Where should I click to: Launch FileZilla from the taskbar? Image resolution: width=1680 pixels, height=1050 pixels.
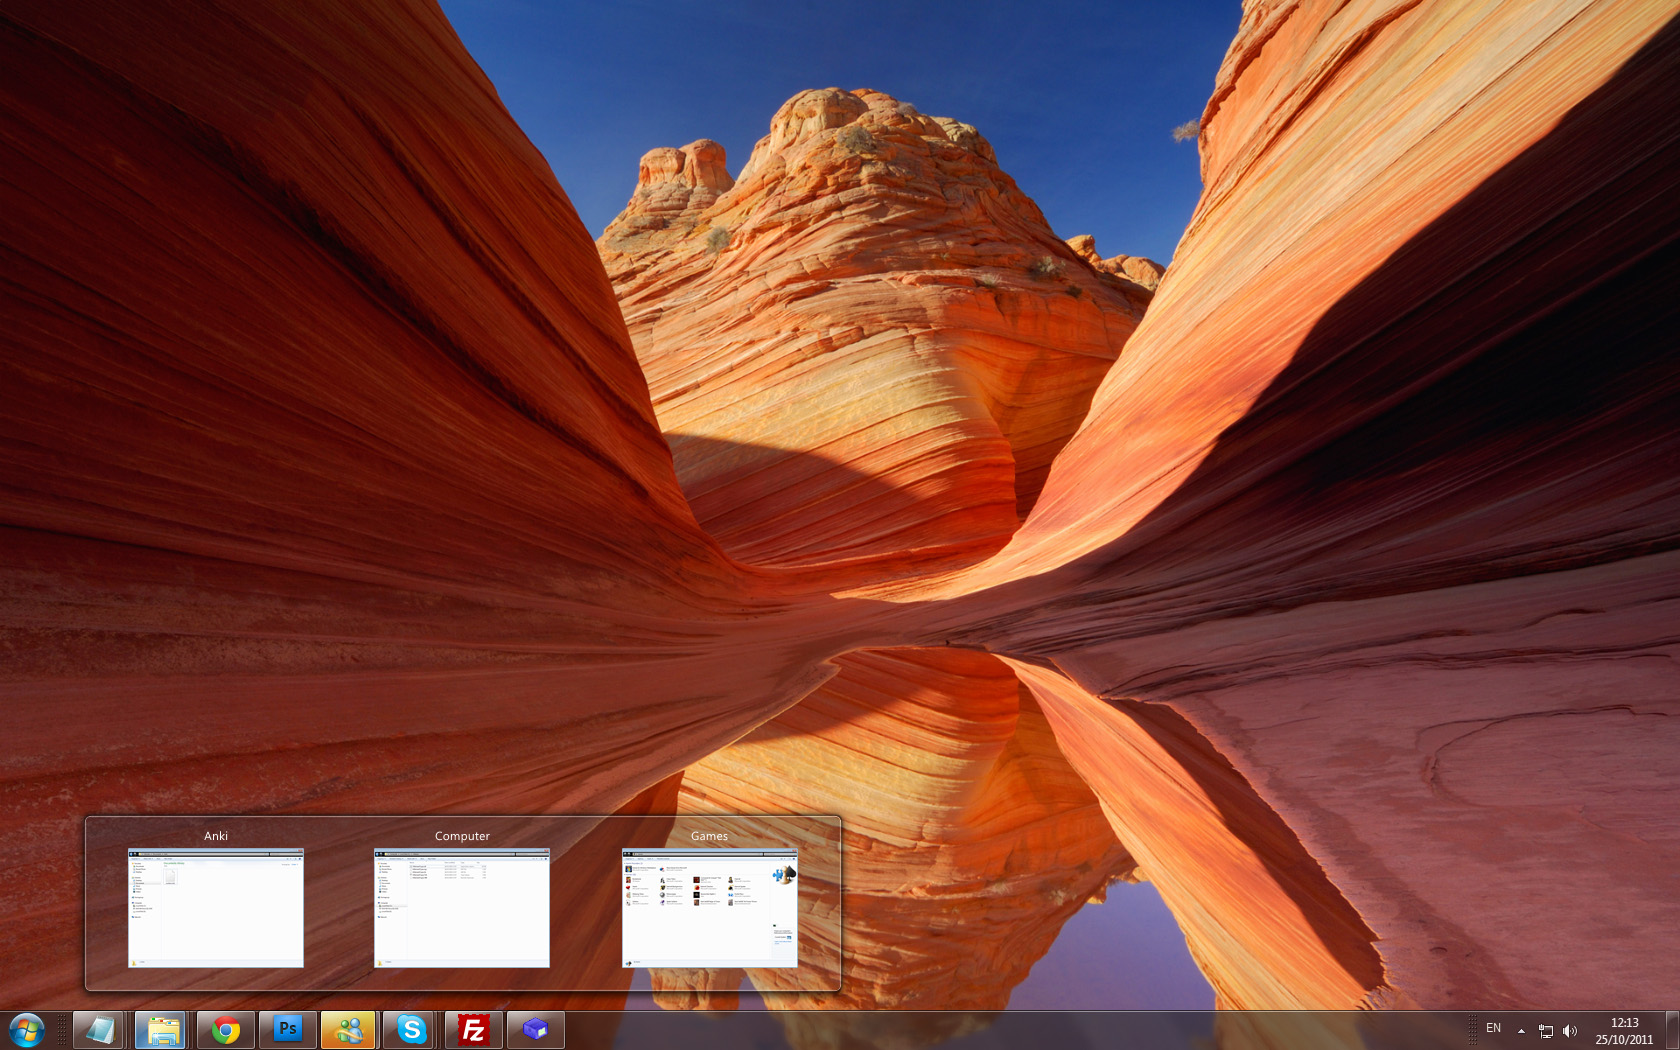tap(474, 1028)
